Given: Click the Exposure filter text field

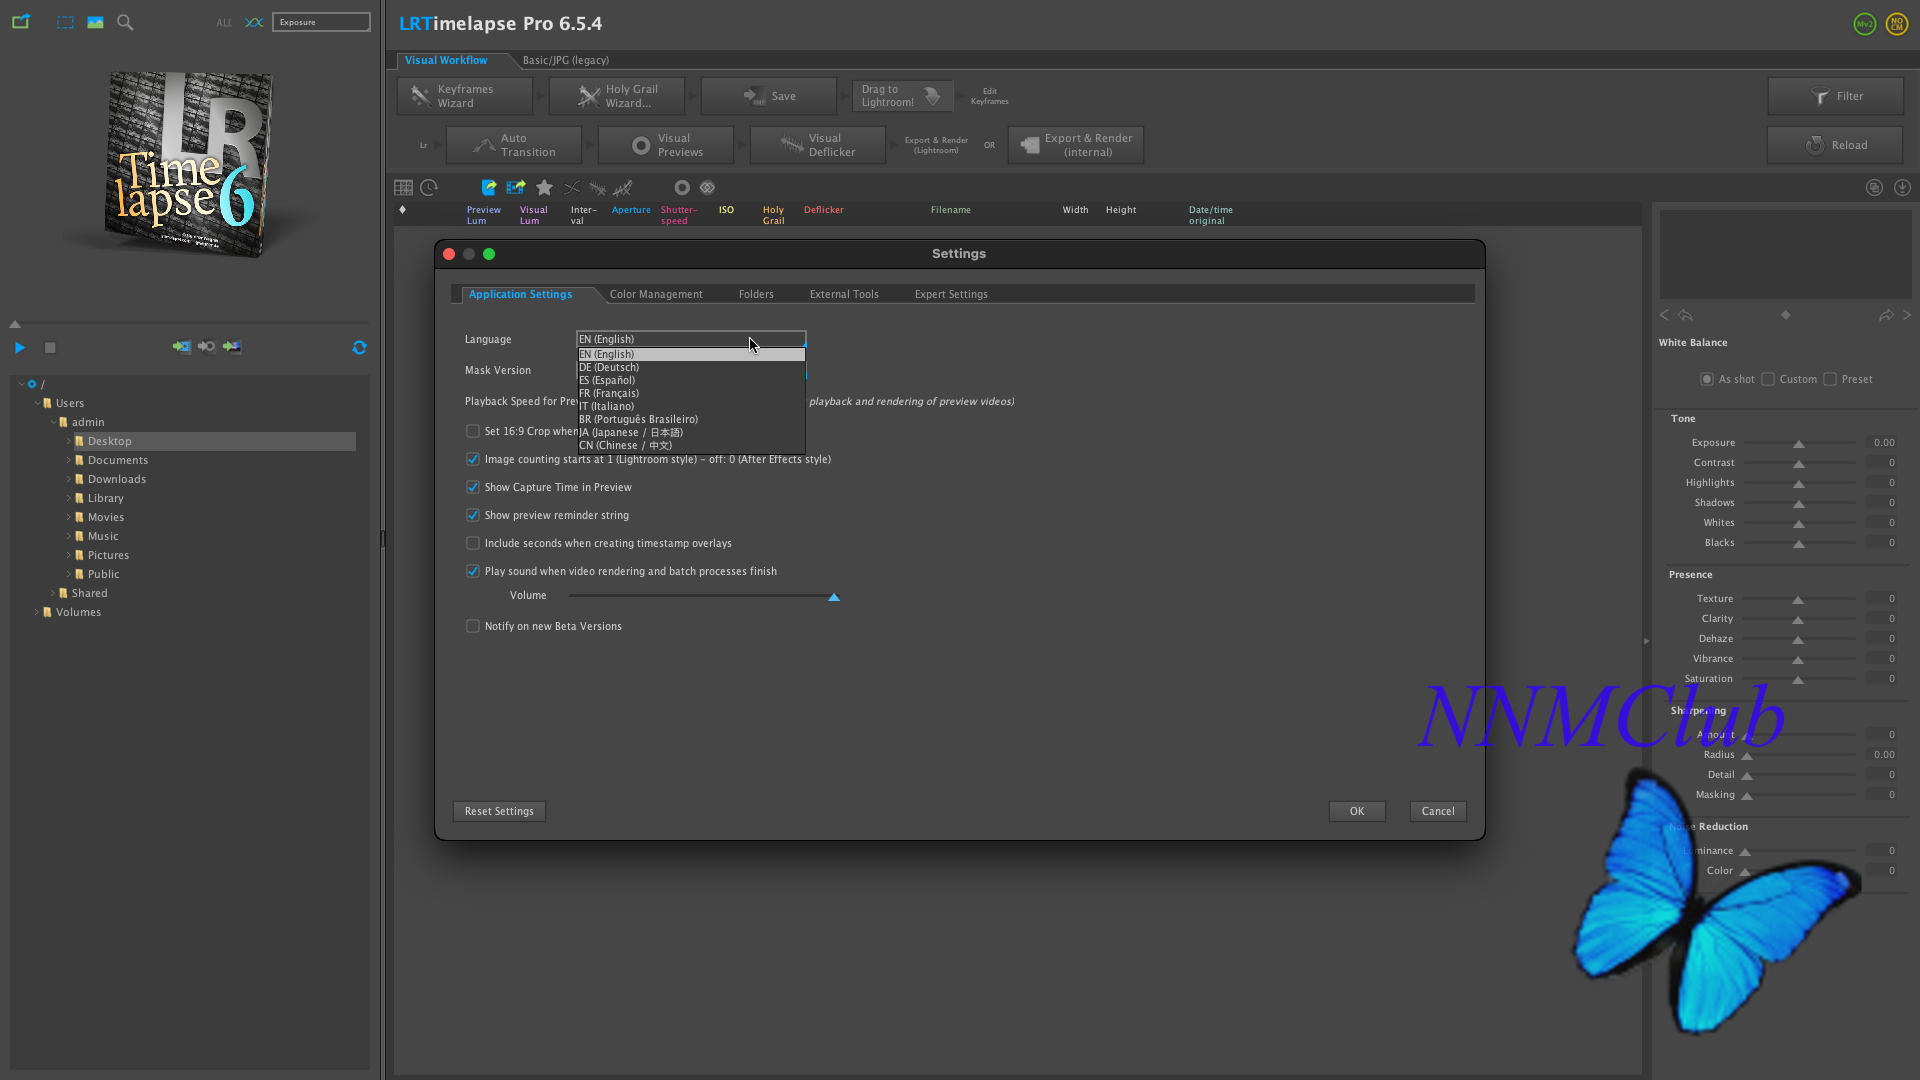Looking at the screenshot, I should 321,22.
